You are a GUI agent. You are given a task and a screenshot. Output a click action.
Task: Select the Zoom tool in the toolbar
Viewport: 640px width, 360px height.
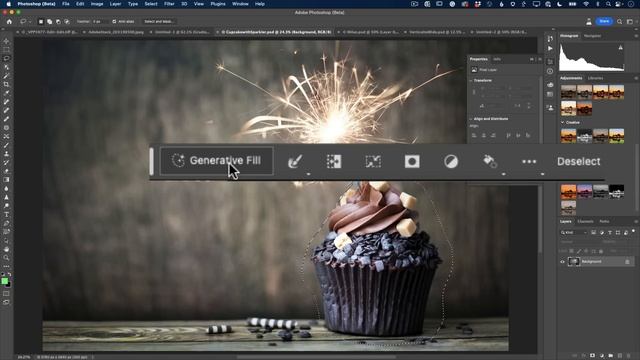click(6, 258)
